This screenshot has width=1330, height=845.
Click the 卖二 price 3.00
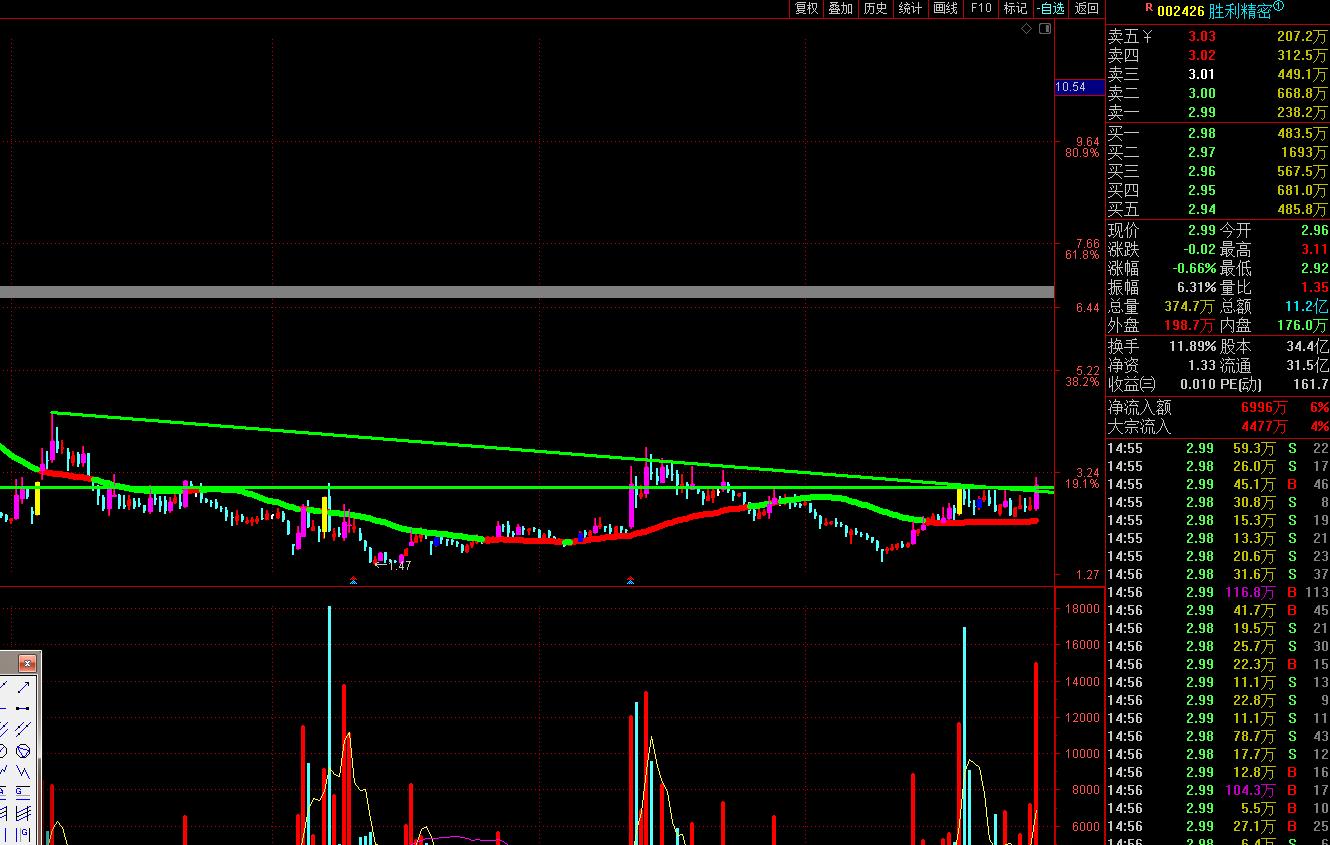point(1201,94)
